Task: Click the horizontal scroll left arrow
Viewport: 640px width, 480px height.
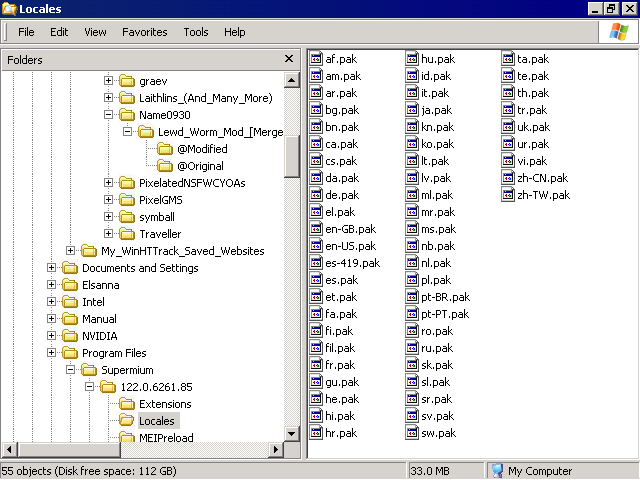Action: [9, 450]
